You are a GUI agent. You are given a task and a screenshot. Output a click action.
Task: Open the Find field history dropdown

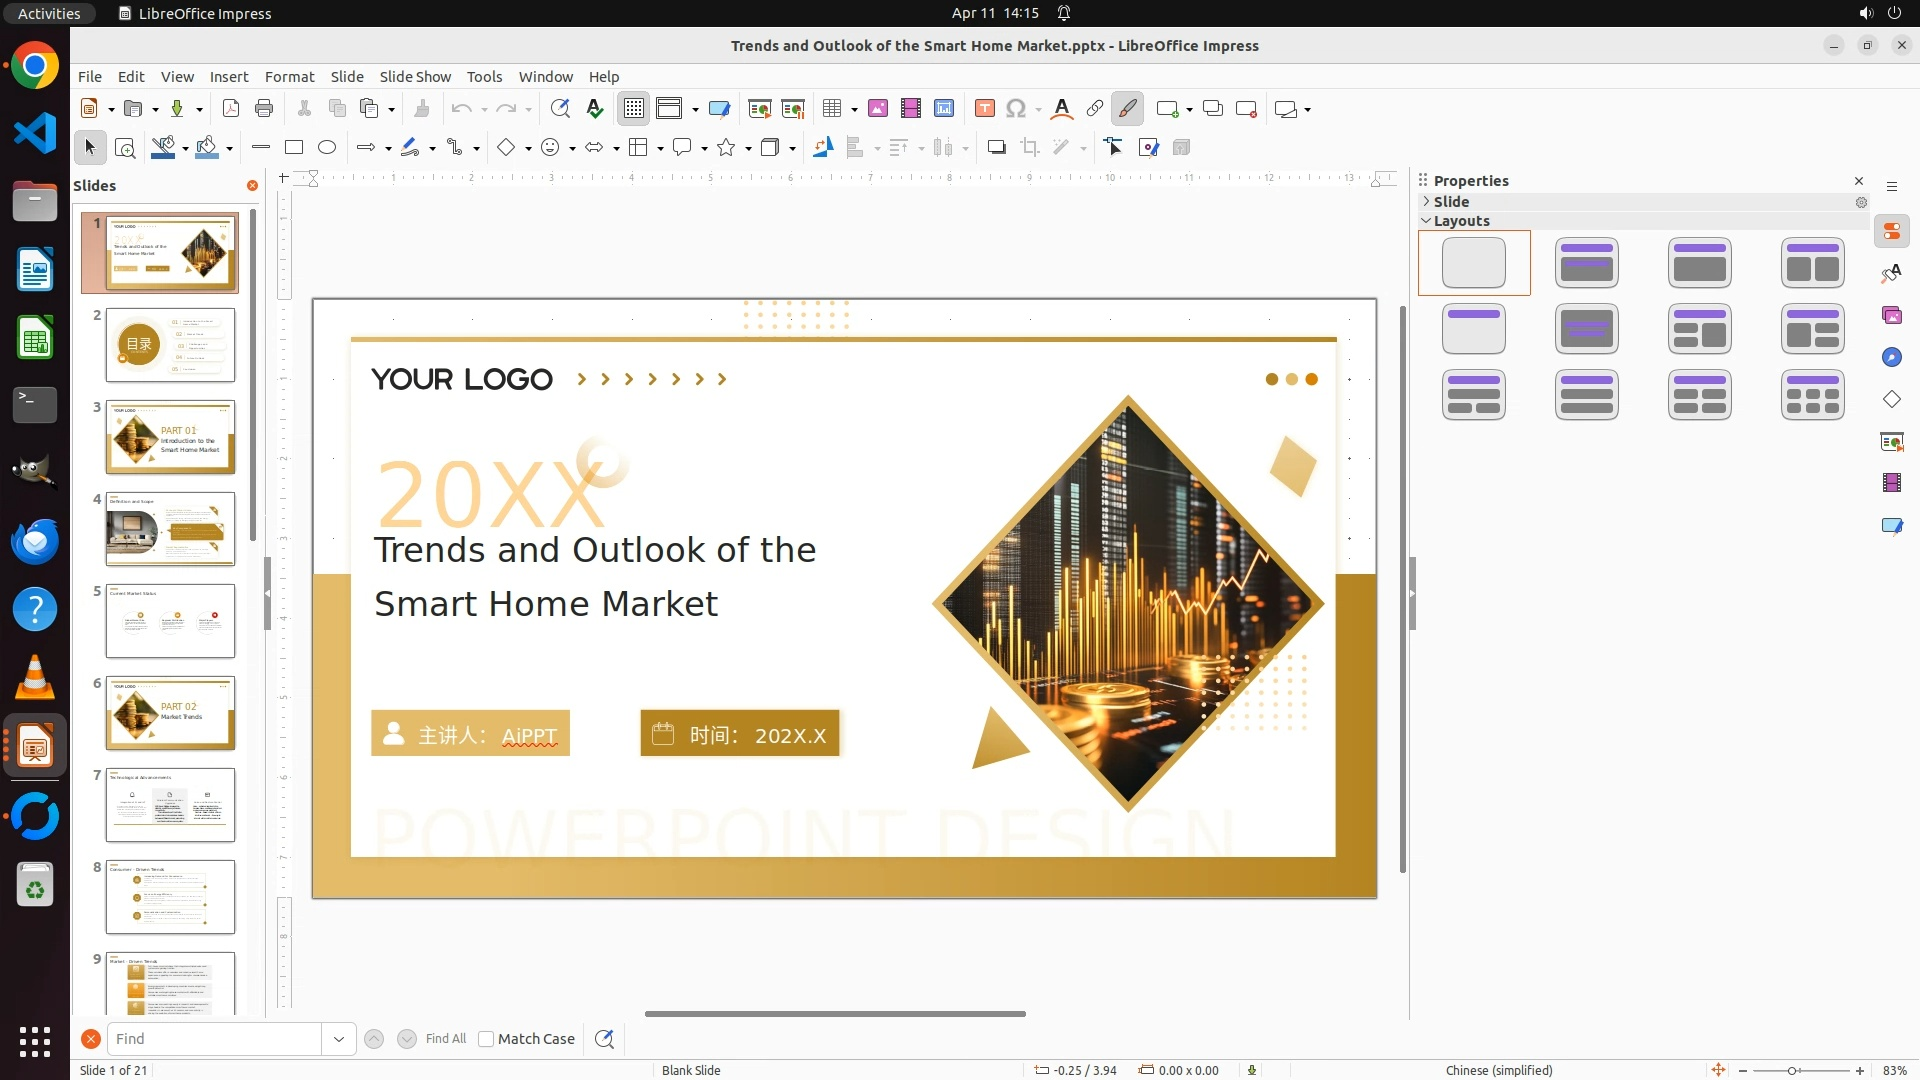point(339,1039)
